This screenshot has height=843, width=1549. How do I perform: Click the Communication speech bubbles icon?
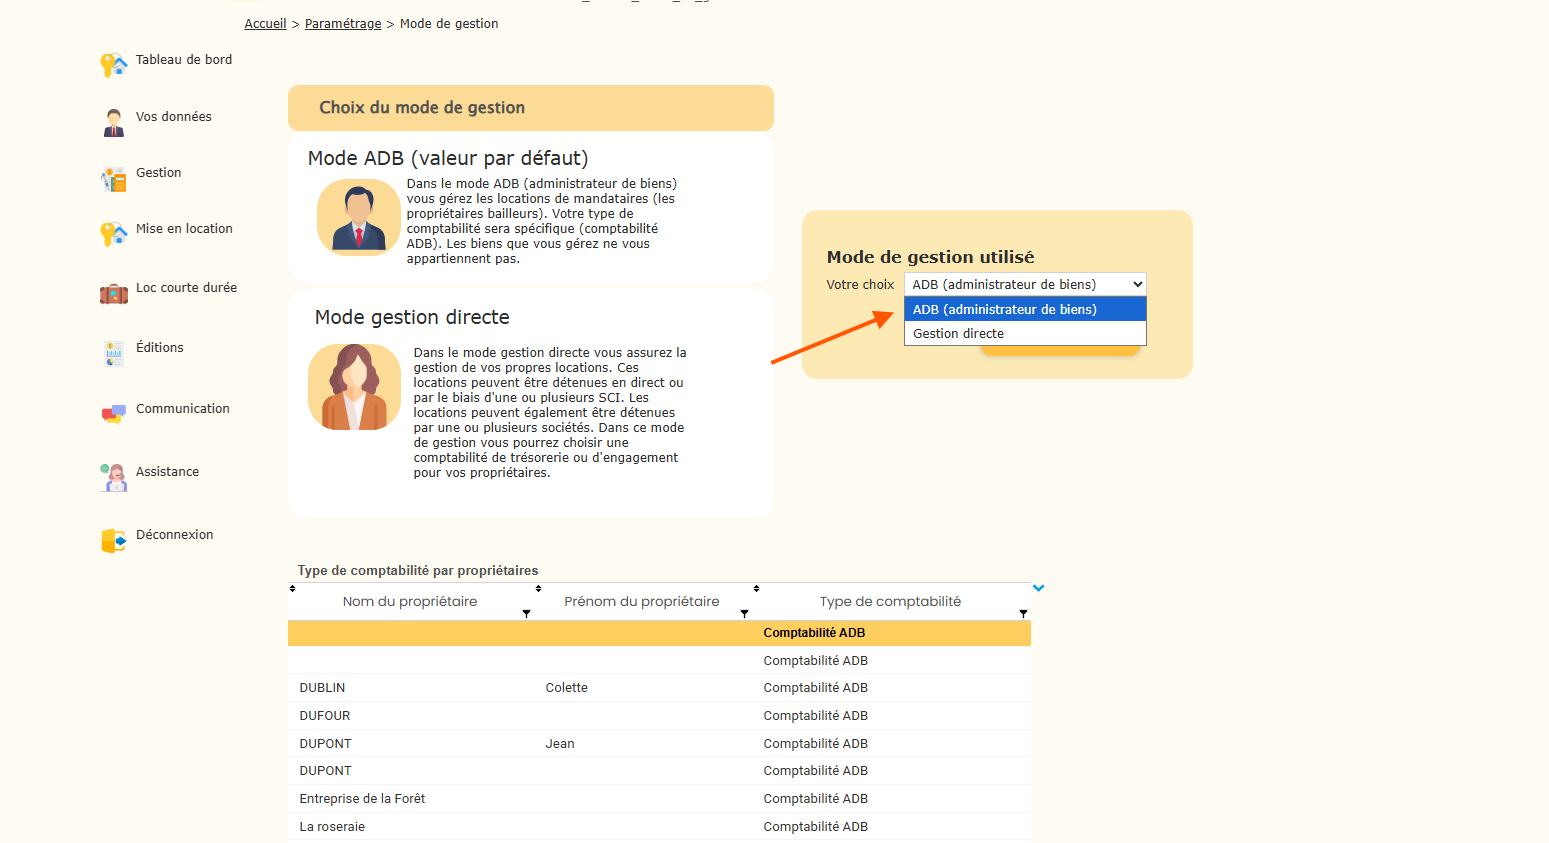[113, 414]
